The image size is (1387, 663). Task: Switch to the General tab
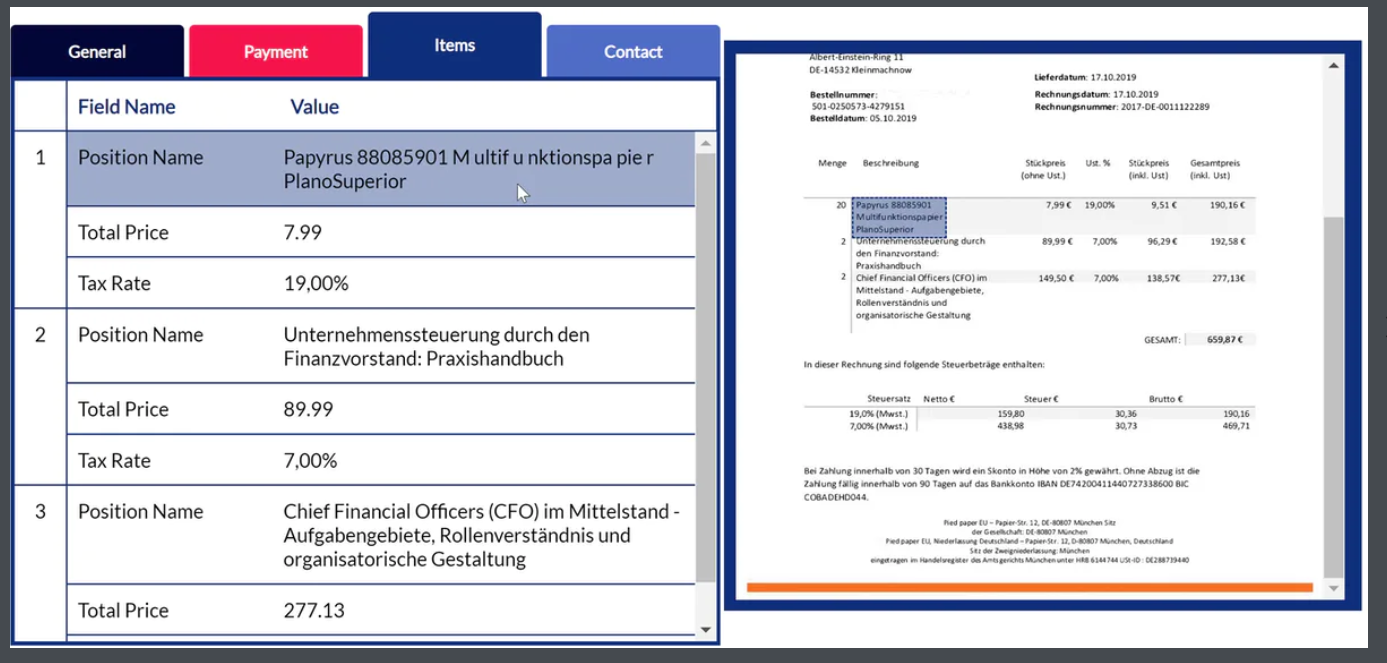[x=97, y=51]
